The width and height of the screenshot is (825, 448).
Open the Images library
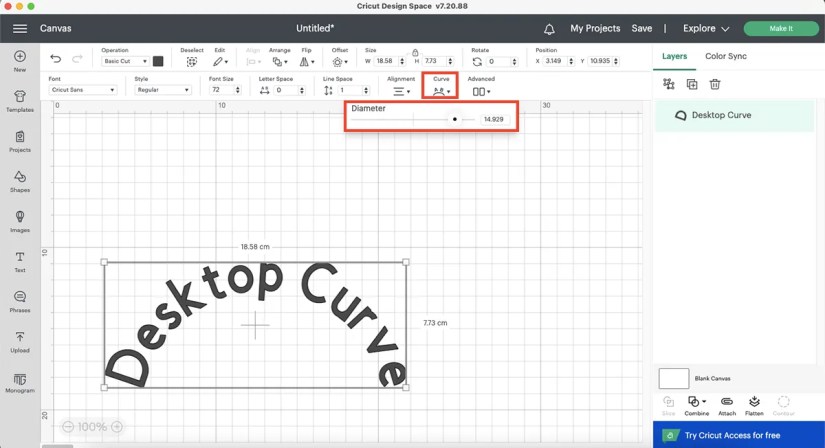coord(20,221)
